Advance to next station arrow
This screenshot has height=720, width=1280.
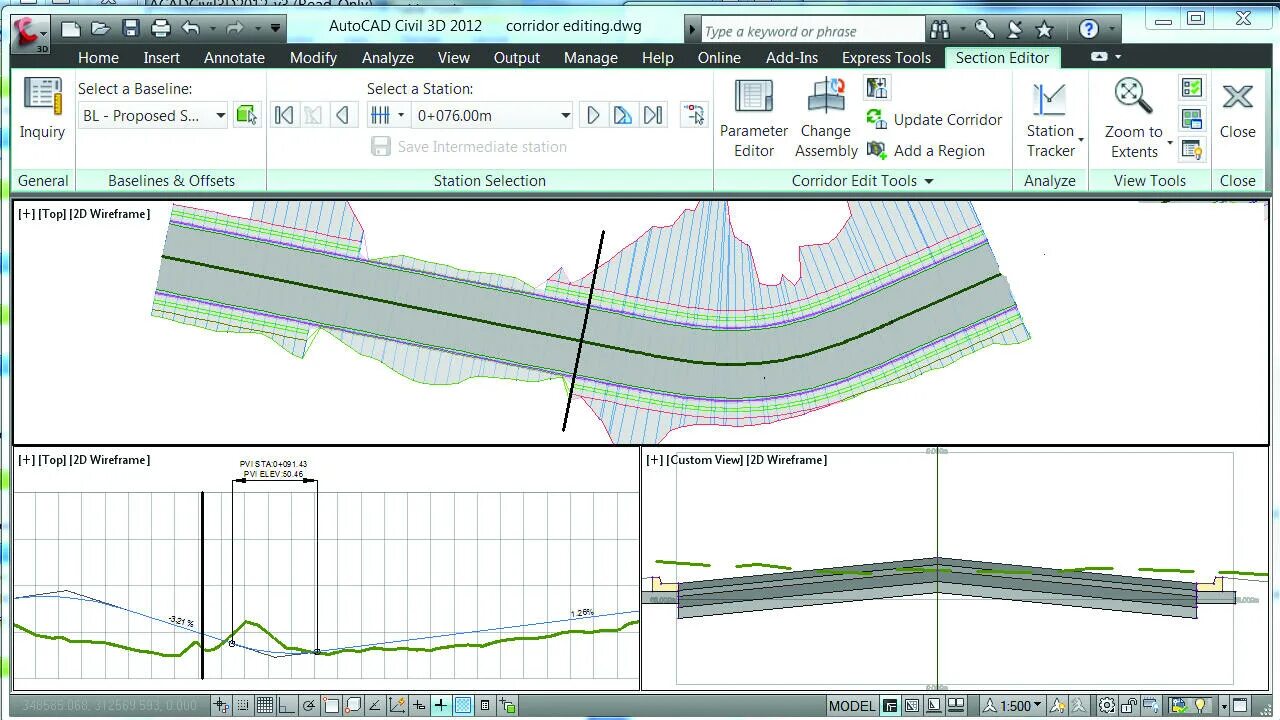593,115
